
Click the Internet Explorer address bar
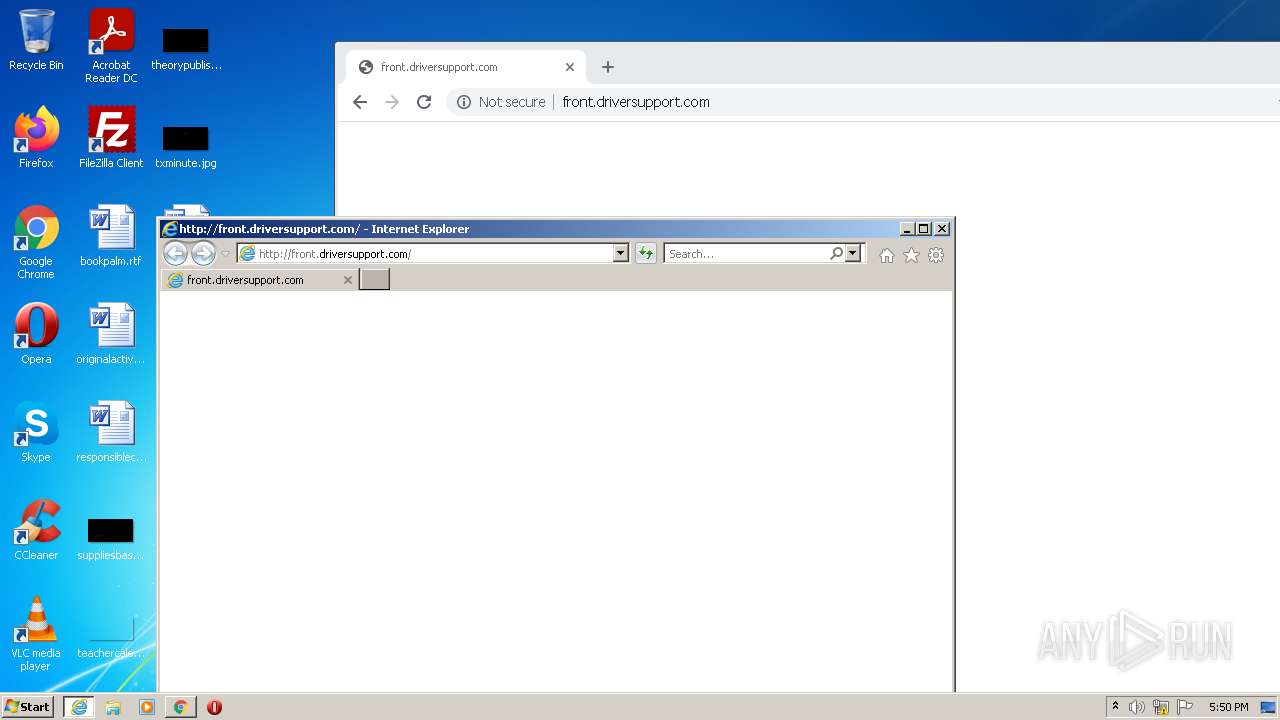[425, 254]
